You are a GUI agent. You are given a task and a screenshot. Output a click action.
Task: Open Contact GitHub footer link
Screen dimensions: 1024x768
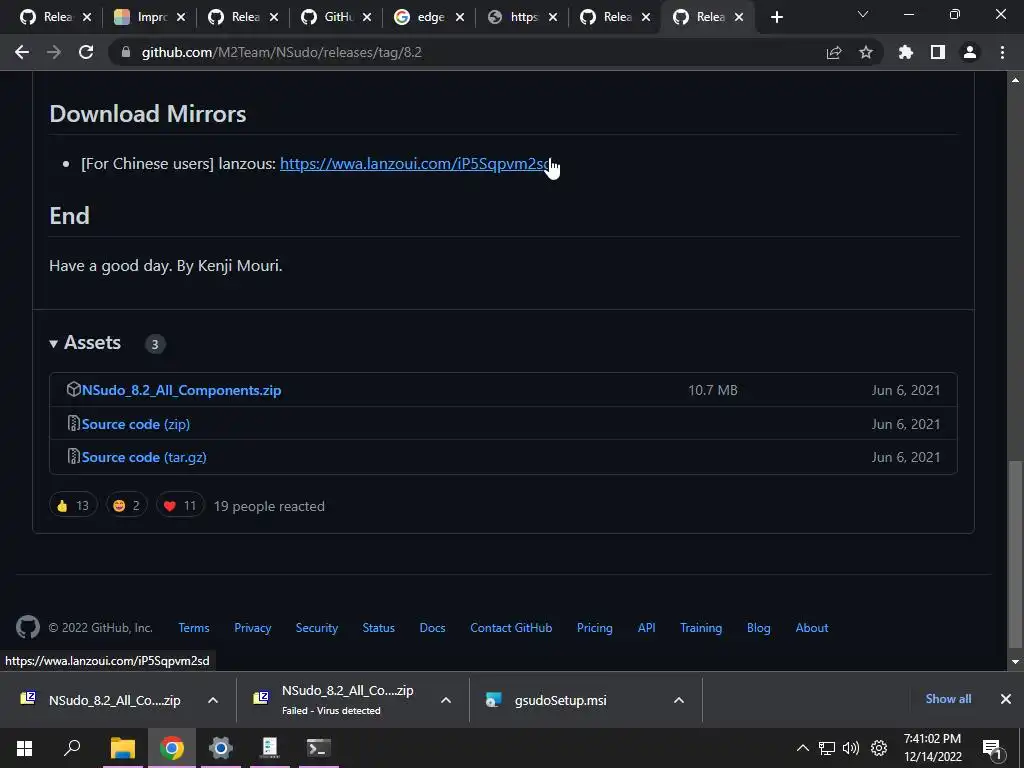[511, 628]
